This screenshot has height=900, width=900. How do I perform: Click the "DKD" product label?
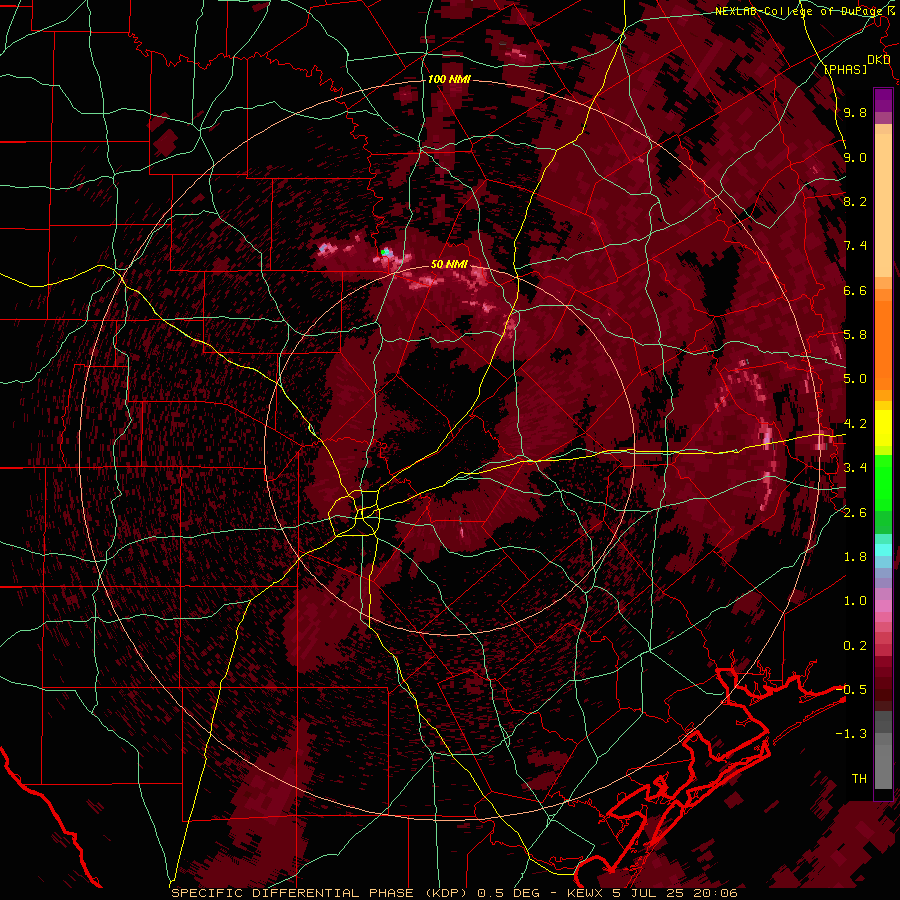click(x=879, y=60)
